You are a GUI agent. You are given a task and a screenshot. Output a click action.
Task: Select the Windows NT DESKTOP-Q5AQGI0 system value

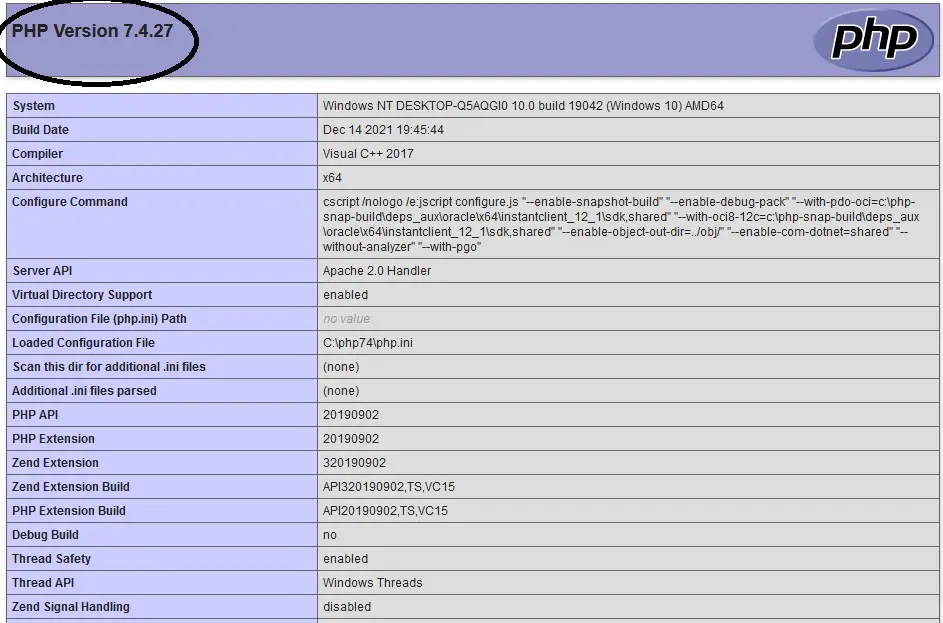[523, 106]
